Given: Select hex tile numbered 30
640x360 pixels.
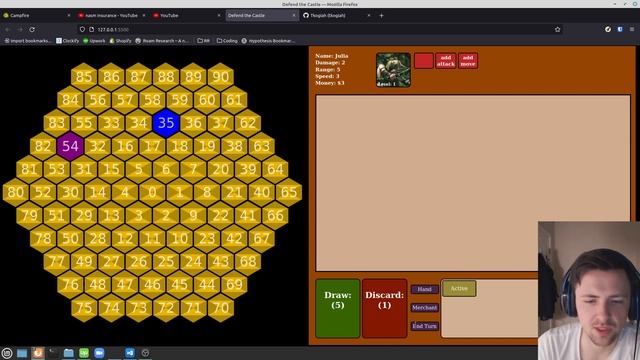Looking at the screenshot, I should pyautogui.click(x=70, y=192).
